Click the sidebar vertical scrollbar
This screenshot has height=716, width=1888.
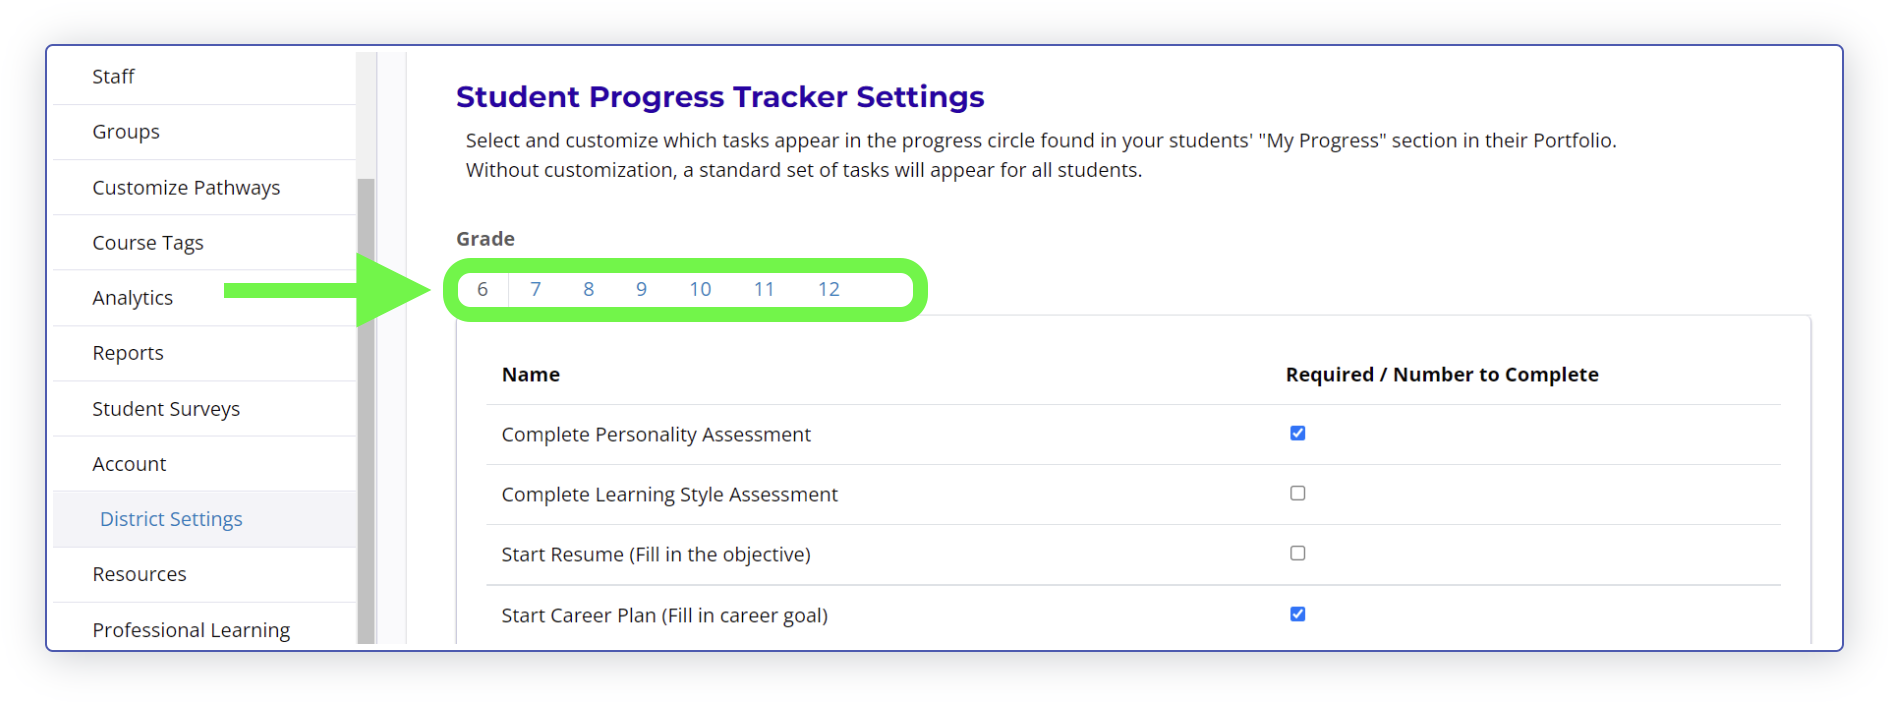click(366, 400)
